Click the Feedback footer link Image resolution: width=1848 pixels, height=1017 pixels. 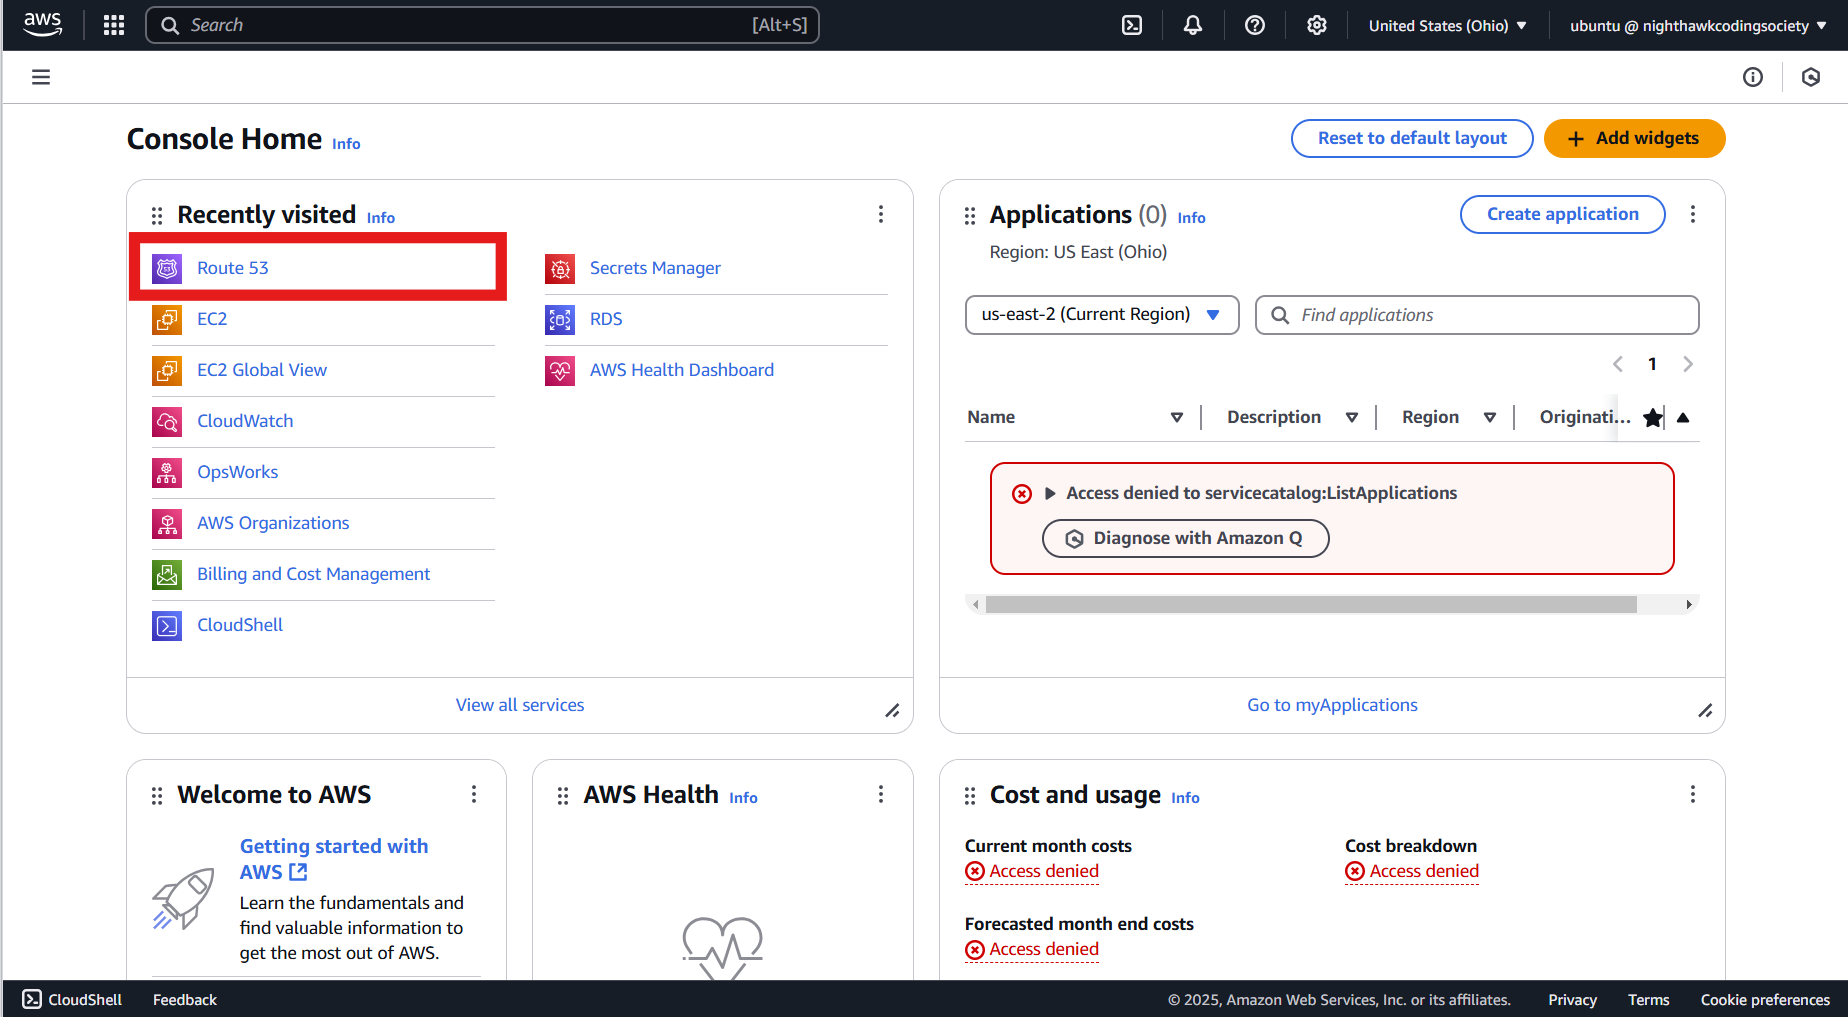click(184, 999)
